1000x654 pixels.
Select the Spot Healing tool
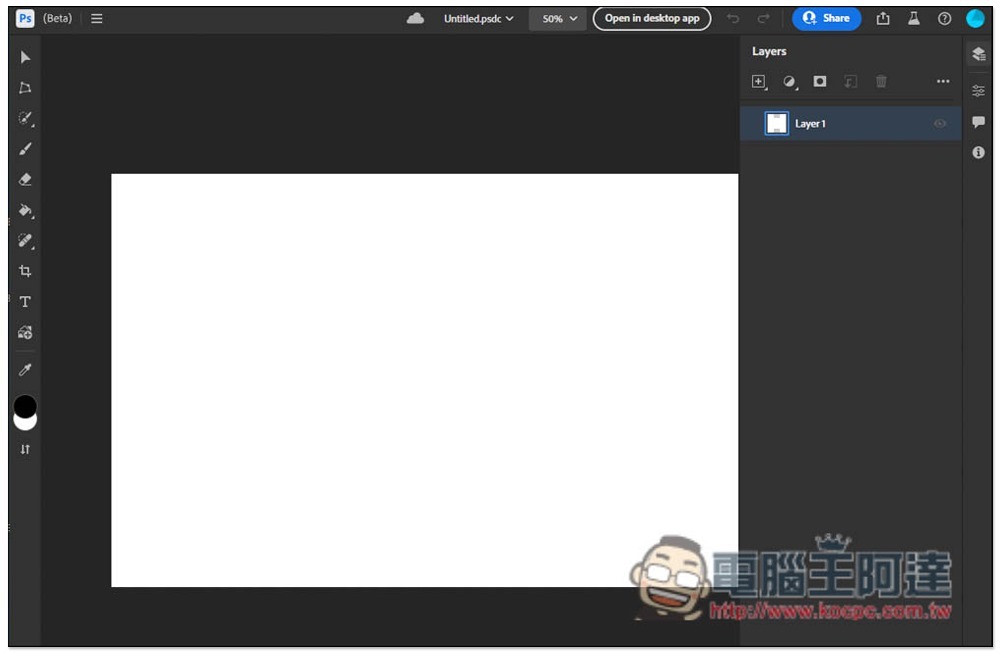pyautogui.click(x=25, y=241)
